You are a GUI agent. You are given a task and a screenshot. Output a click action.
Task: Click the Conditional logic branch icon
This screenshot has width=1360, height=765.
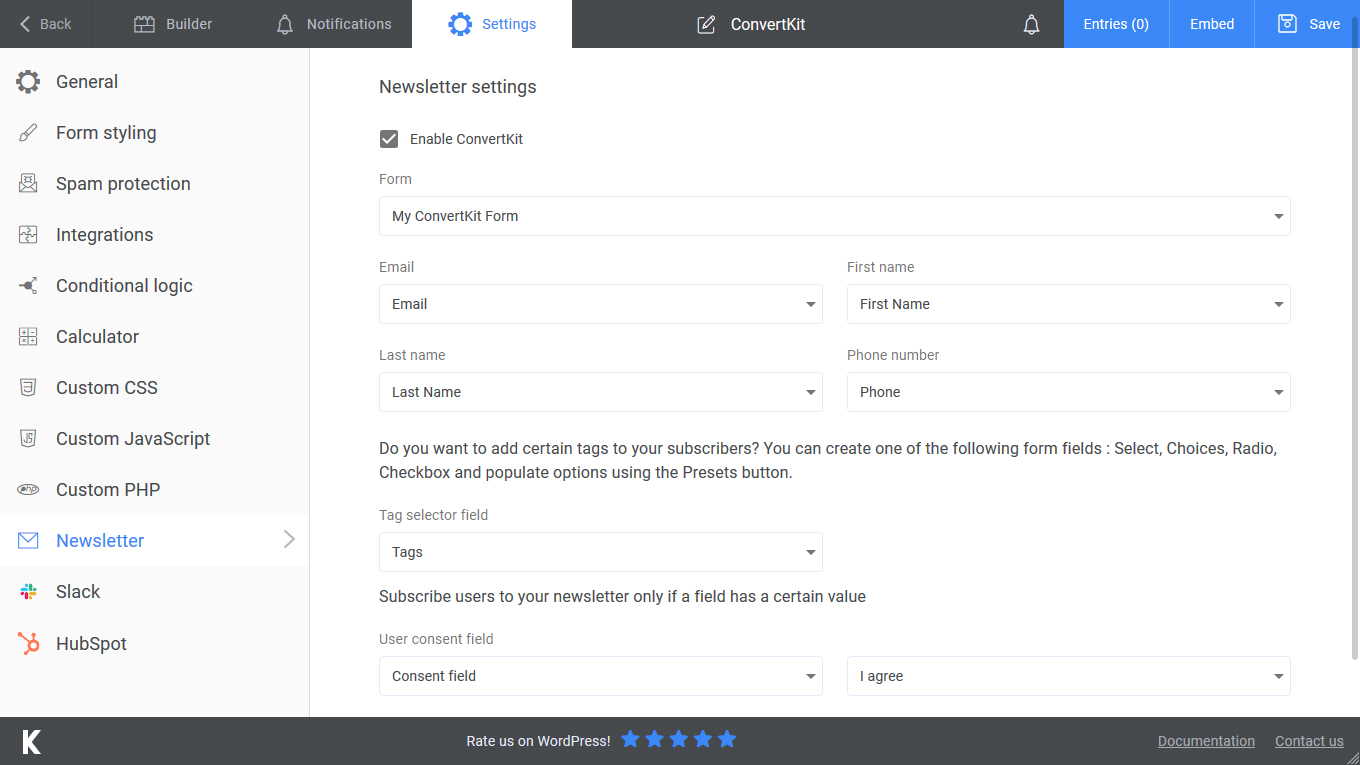(x=28, y=286)
